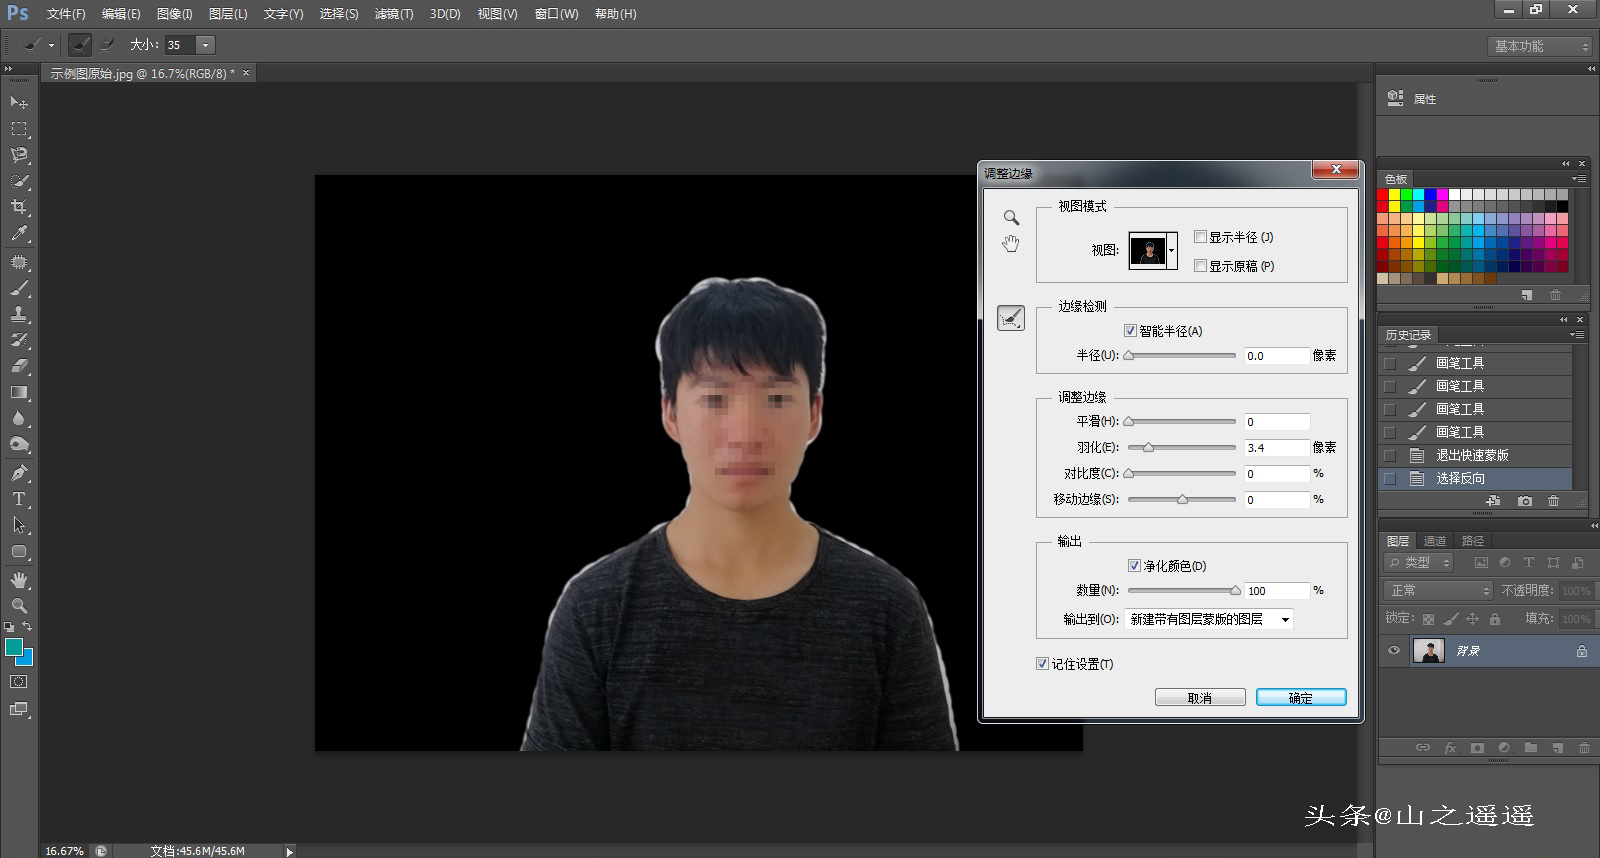
Task: Click the Zoom tool in the Refine Edge dialog
Action: [1011, 217]
